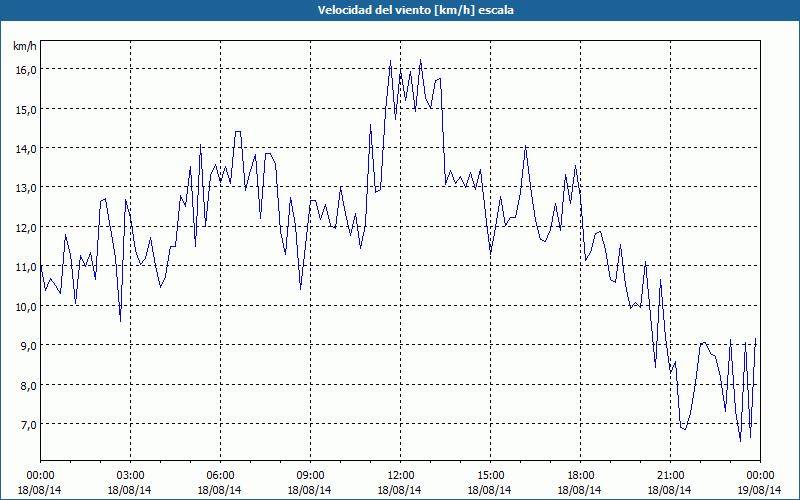Click the 13,0 y-axis value

point(26,188)
